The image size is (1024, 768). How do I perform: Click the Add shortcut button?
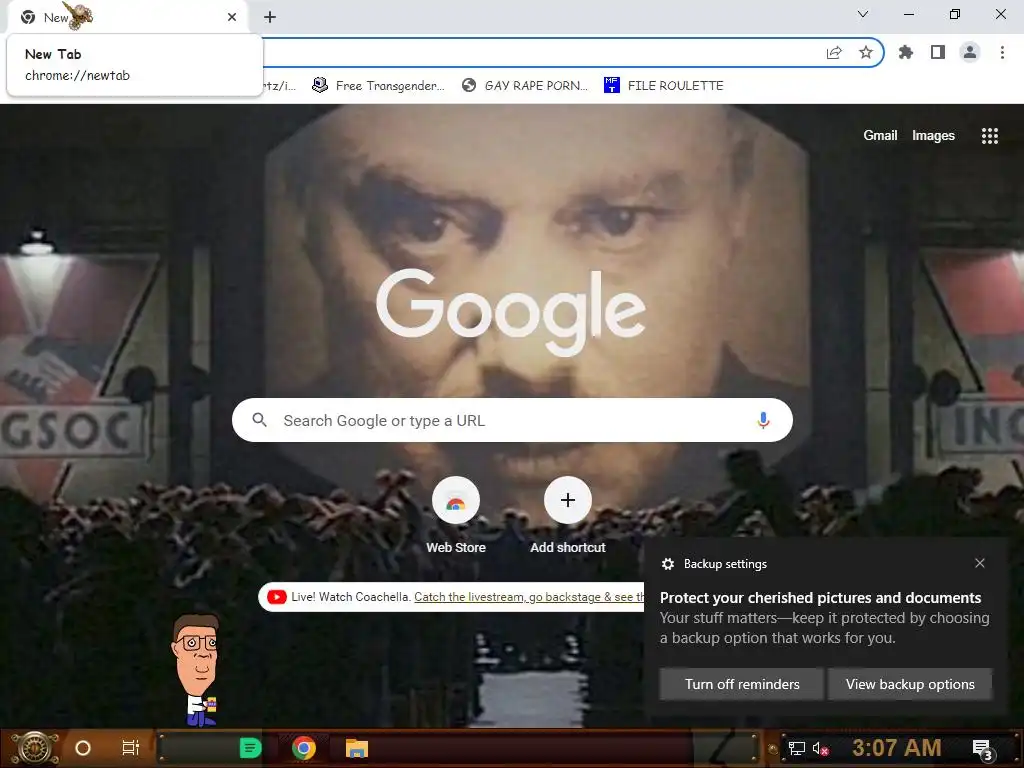(568, 515)
